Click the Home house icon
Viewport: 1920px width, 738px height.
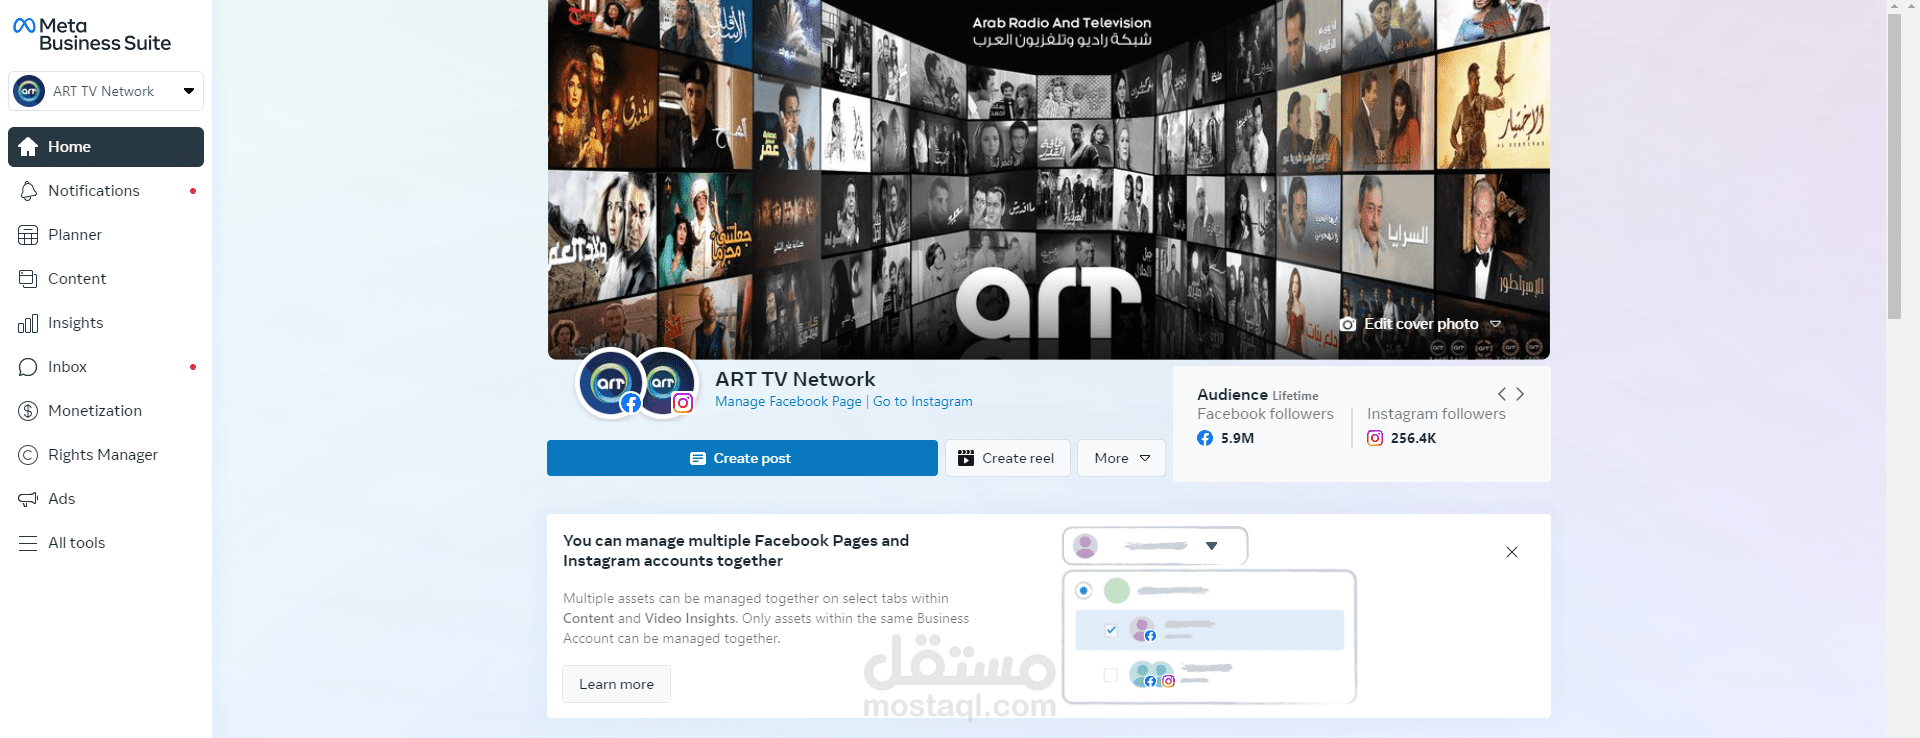(x=28, y=147)
